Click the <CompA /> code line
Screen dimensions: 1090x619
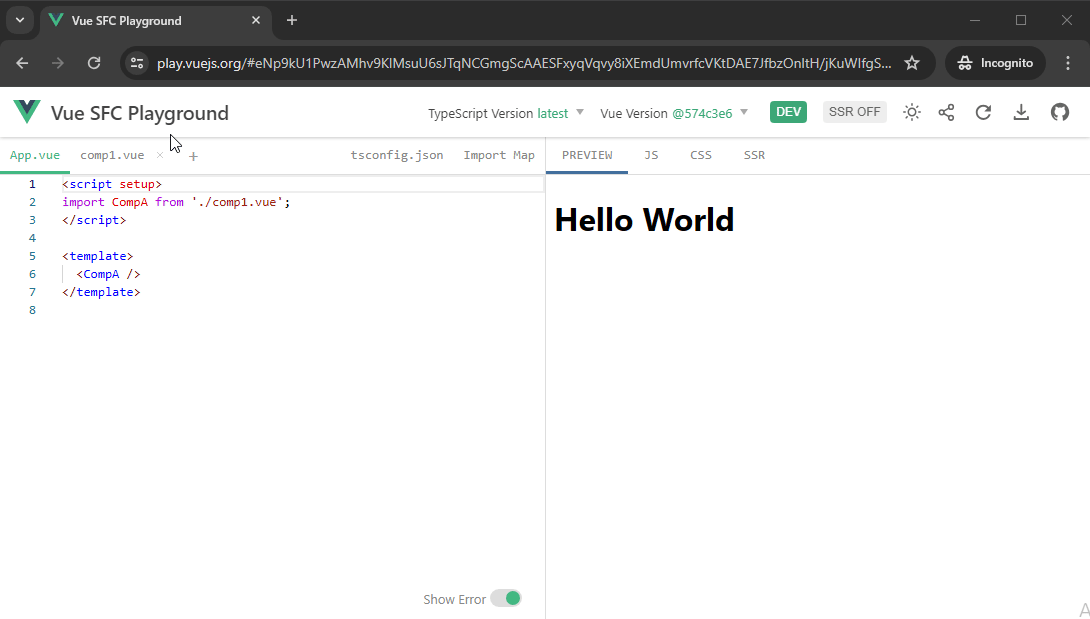pyautogui.click(x=108, y=274)
